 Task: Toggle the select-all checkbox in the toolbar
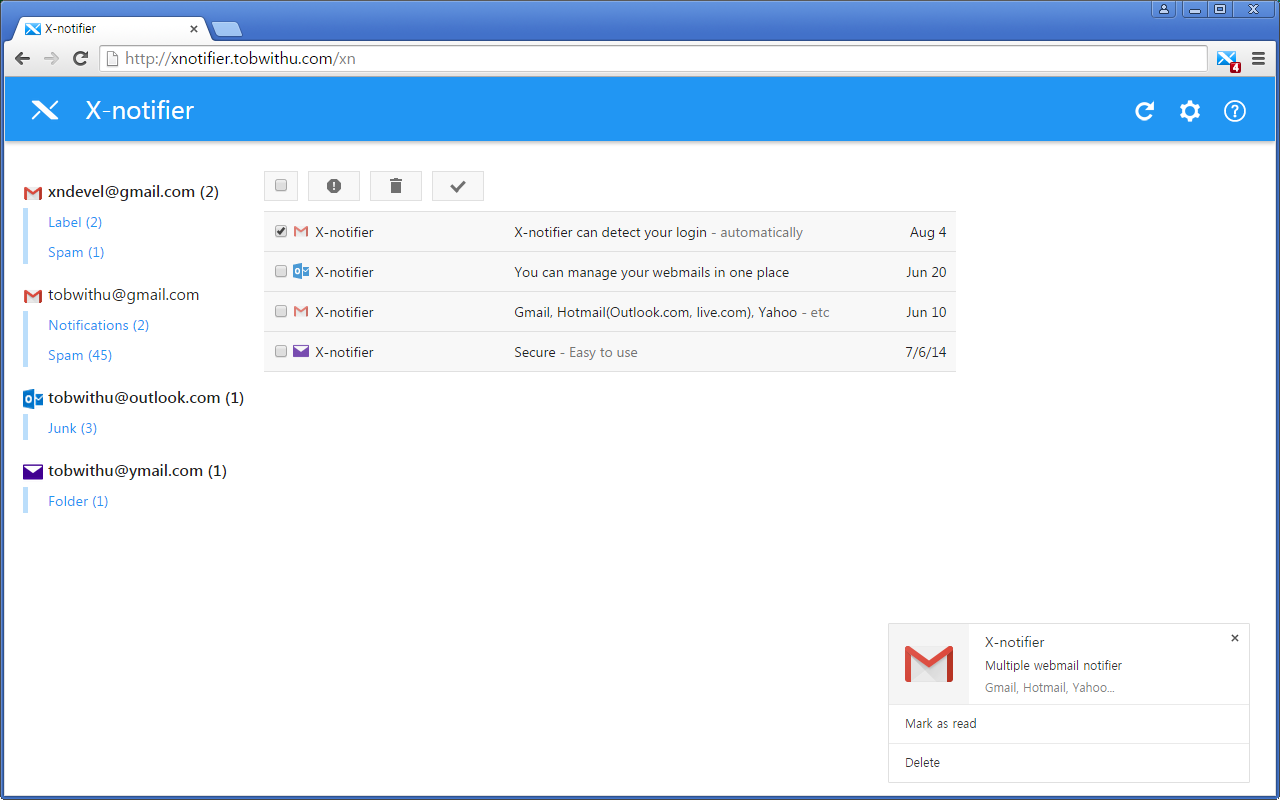click(x=280, y=185)
